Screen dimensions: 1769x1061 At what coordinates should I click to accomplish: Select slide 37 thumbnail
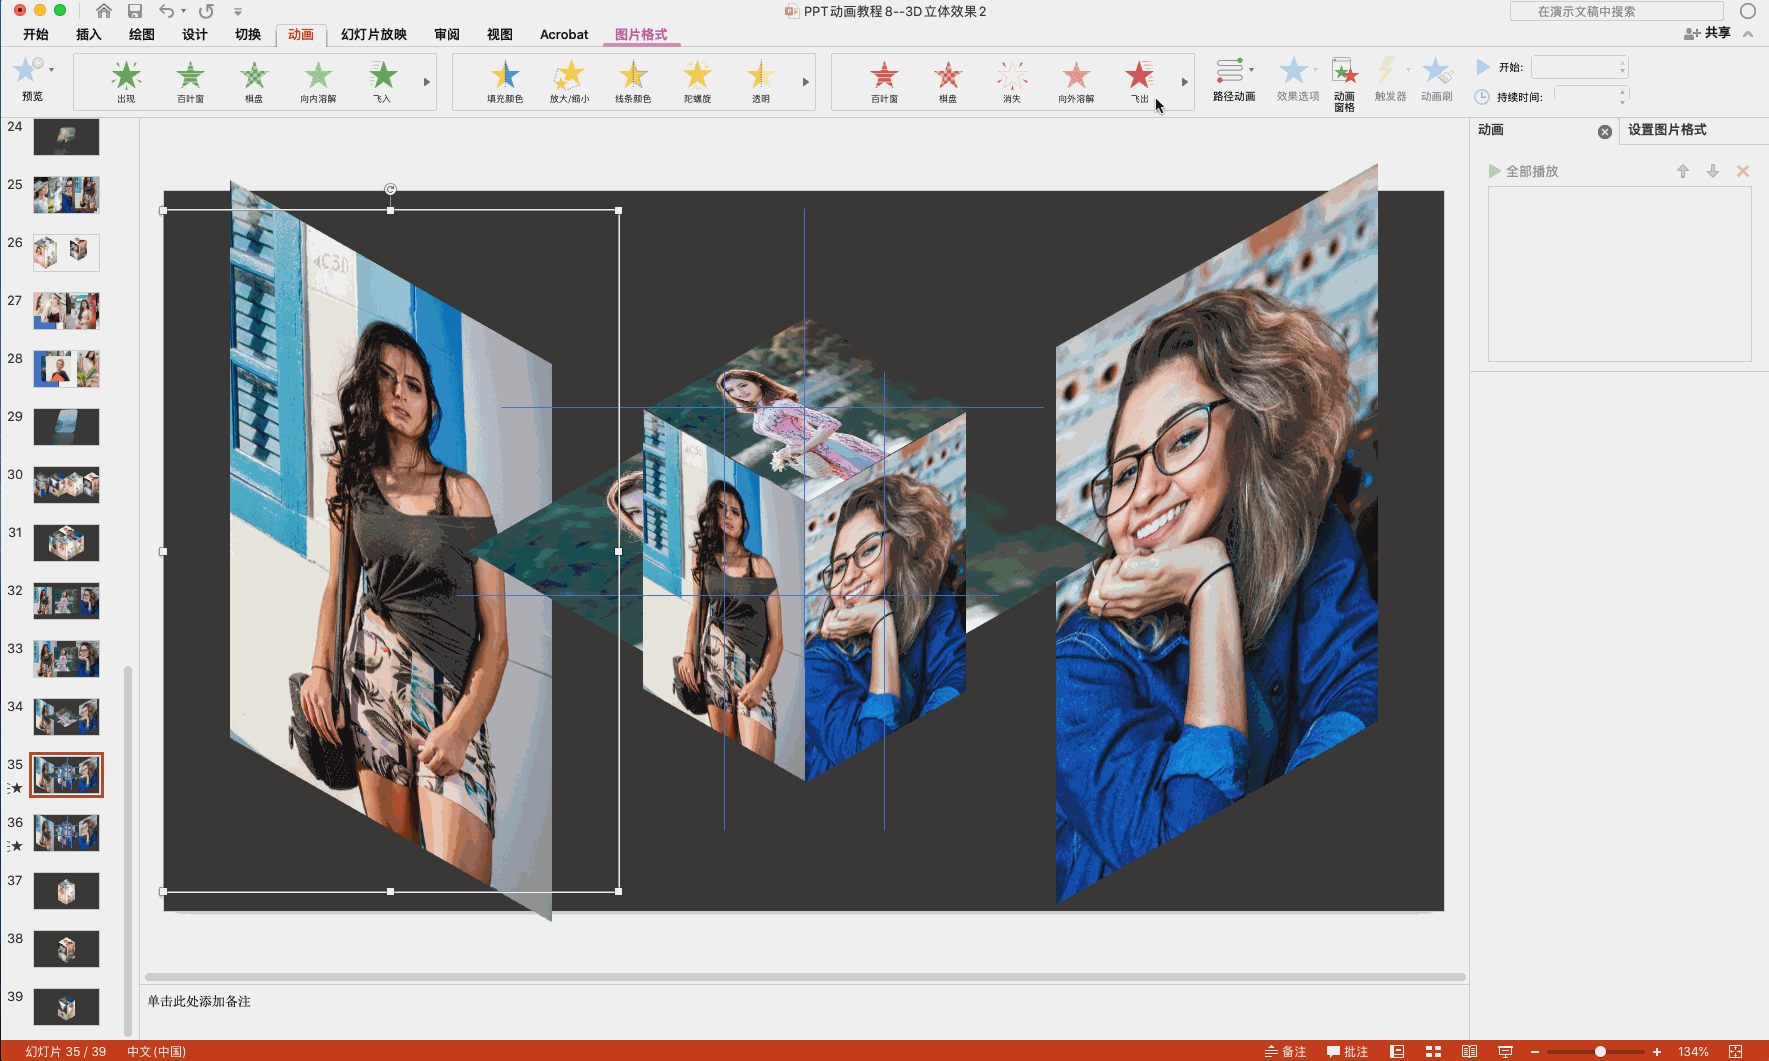[x=66, y=891]
